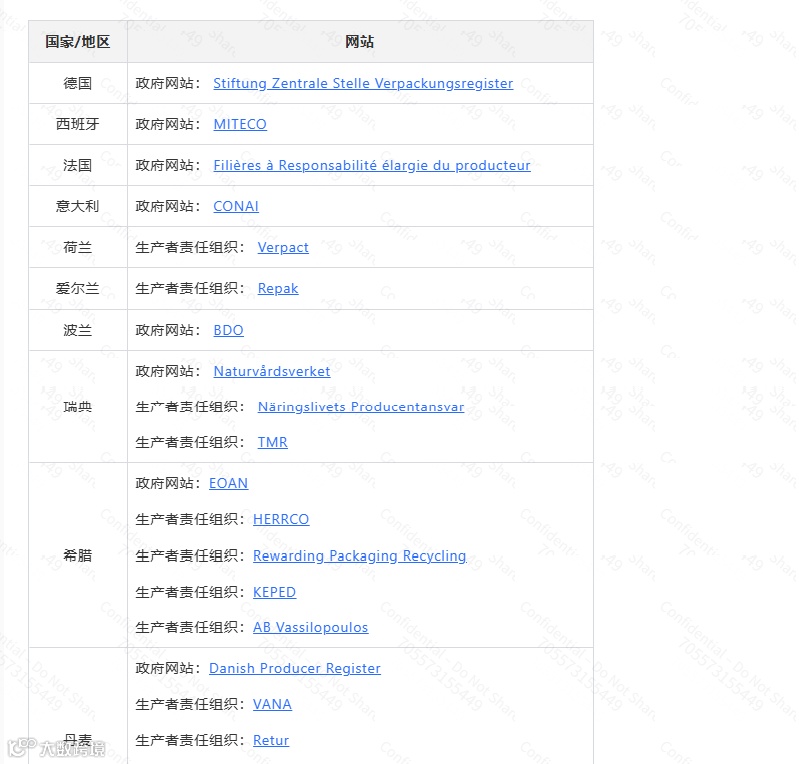Screen dimensions: 799x764
Task: Click the 瑞典 country cell
Action: click(x=77, y=407)
